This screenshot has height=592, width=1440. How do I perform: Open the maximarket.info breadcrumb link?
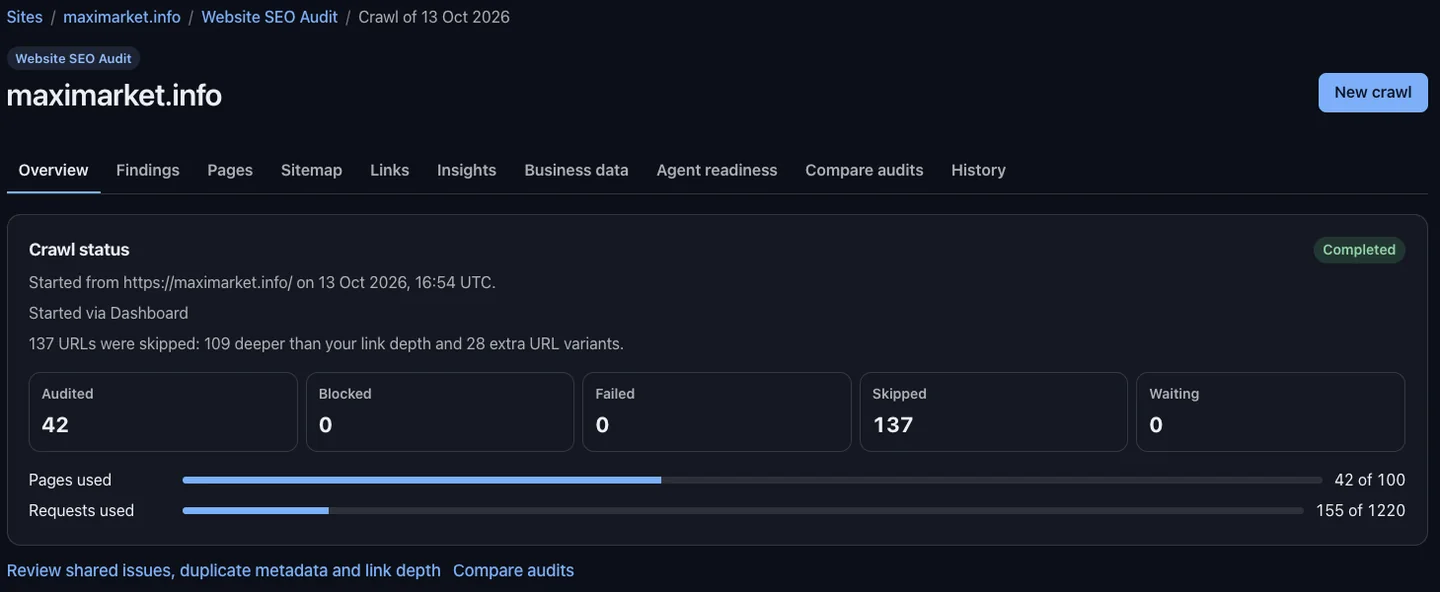(x=122, y=17)
